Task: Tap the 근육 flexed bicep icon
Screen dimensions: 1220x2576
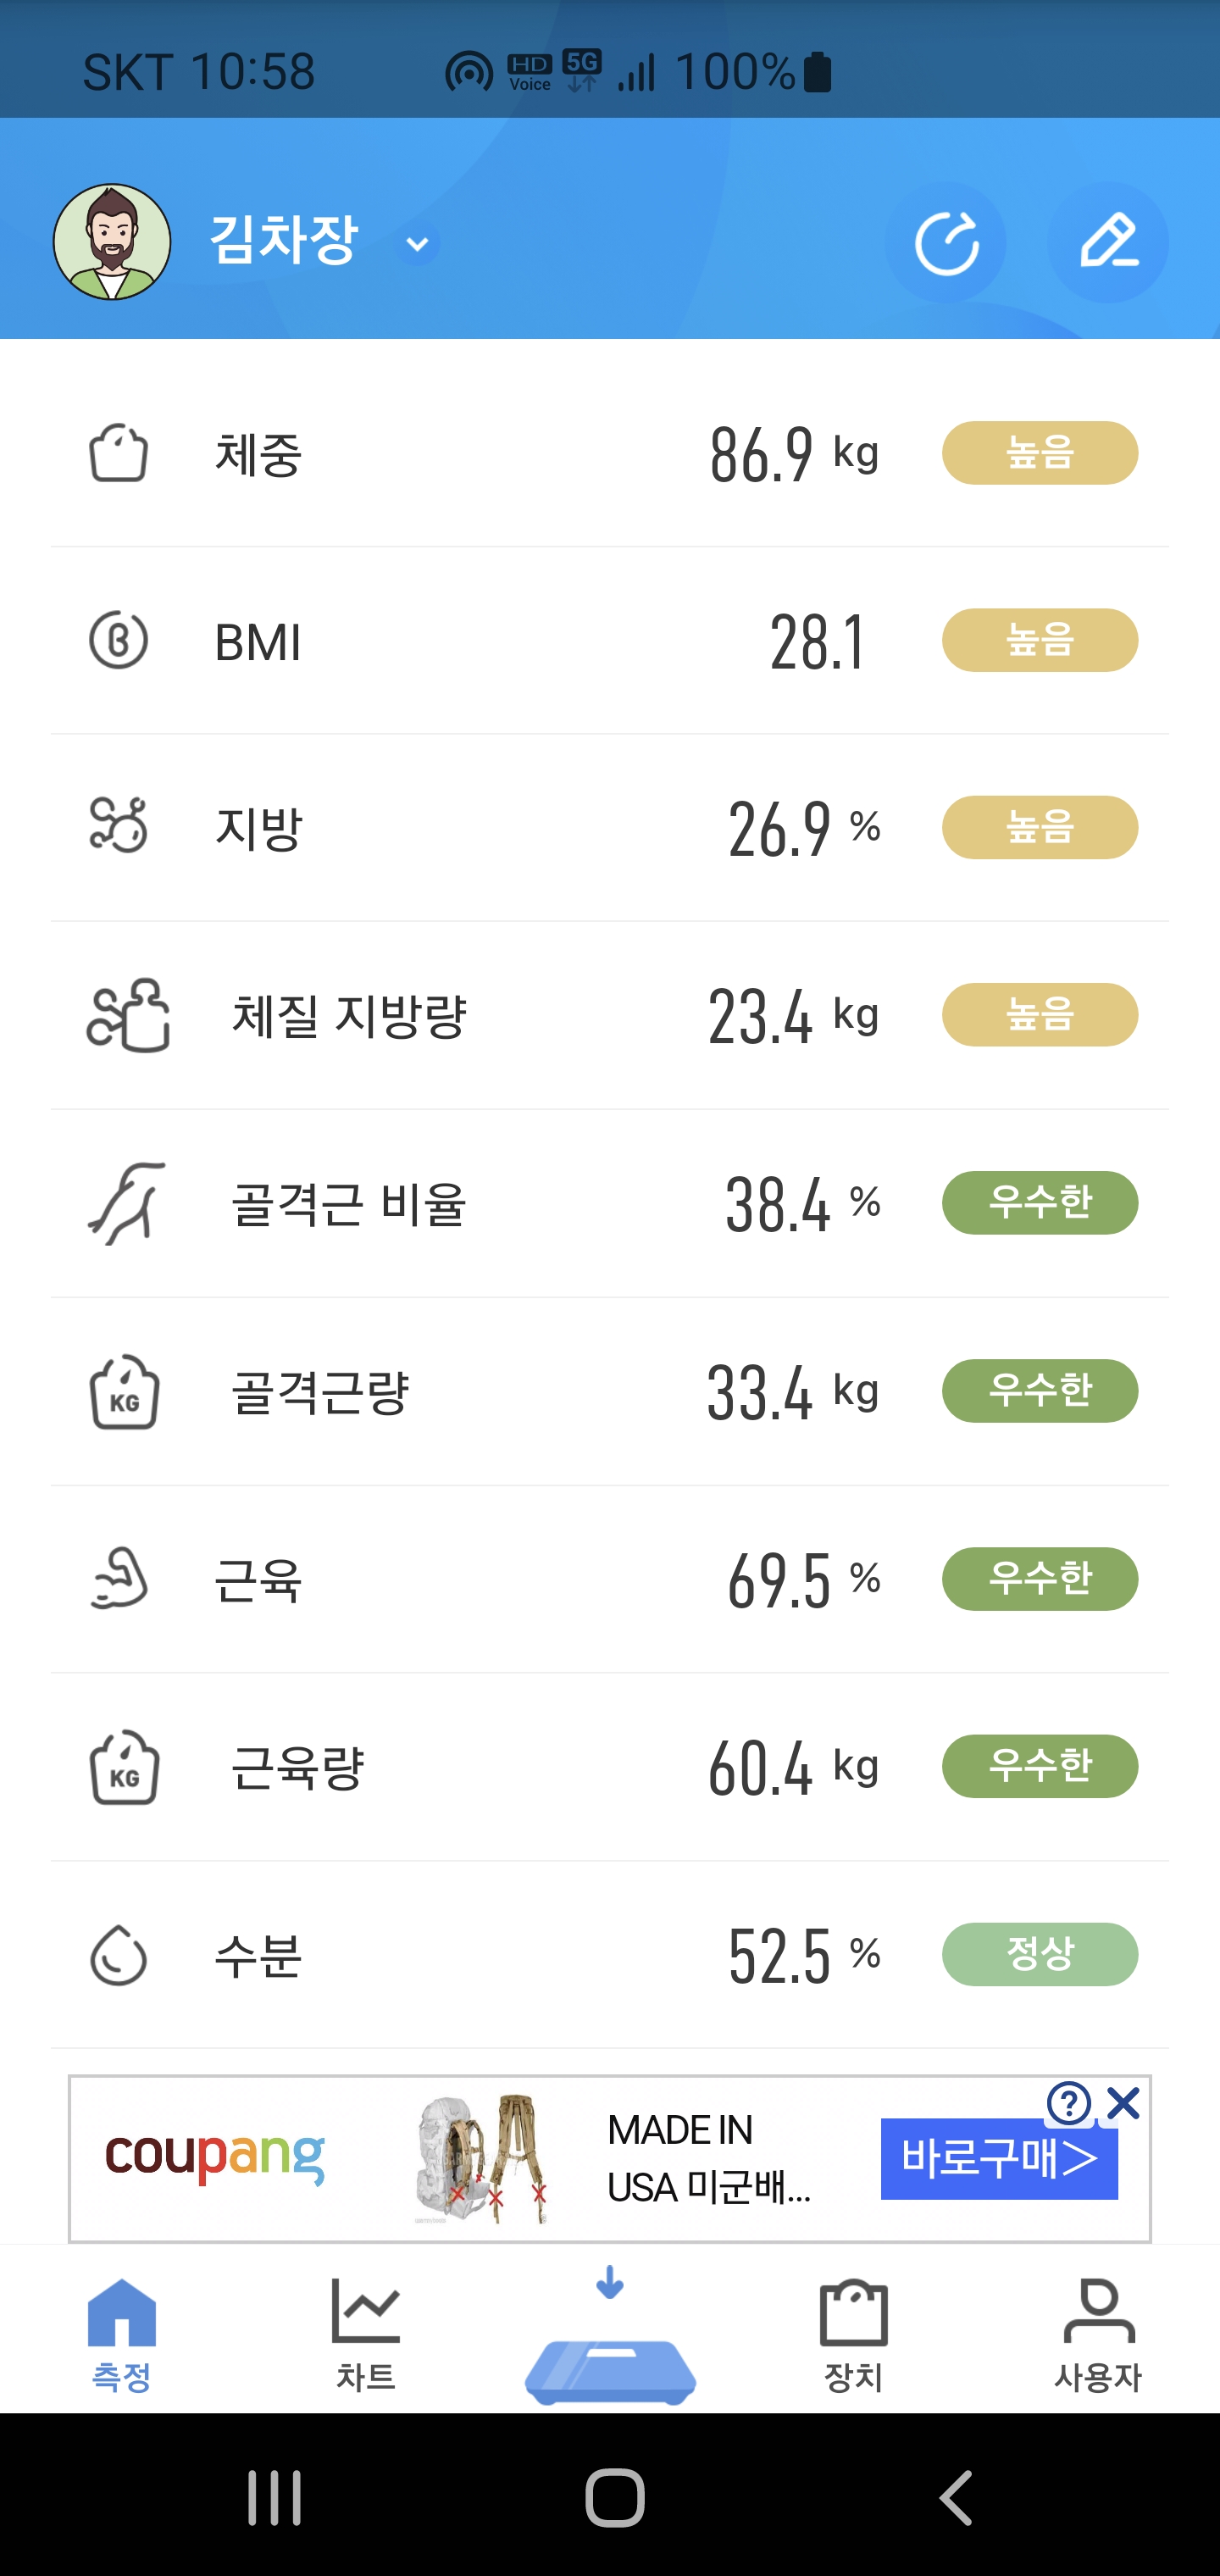Action: coord(118,1579)
